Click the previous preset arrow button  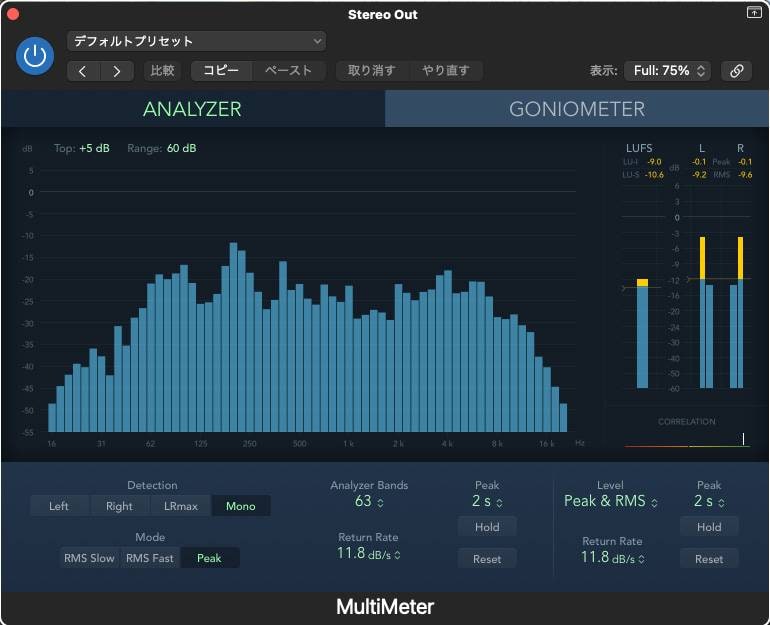point(83,71)
